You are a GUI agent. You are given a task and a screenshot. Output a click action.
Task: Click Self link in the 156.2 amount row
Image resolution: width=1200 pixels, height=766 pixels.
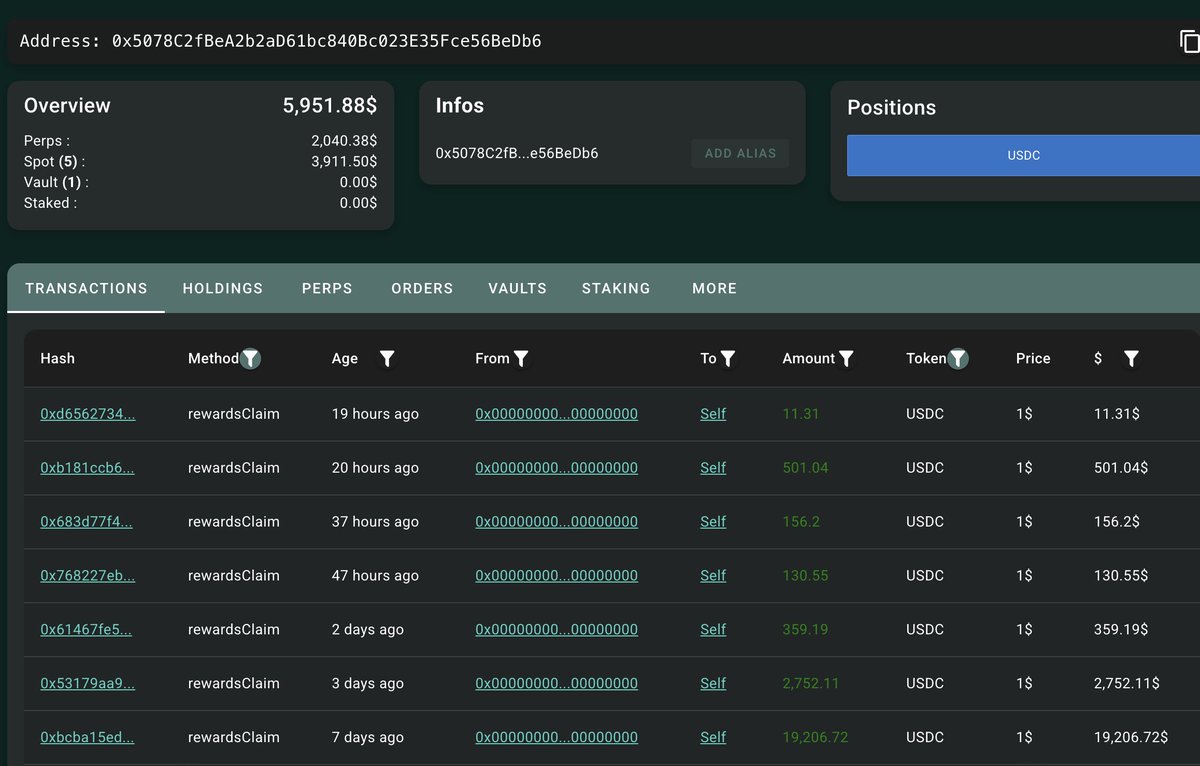pyautogui.click(x=713, y=522)
